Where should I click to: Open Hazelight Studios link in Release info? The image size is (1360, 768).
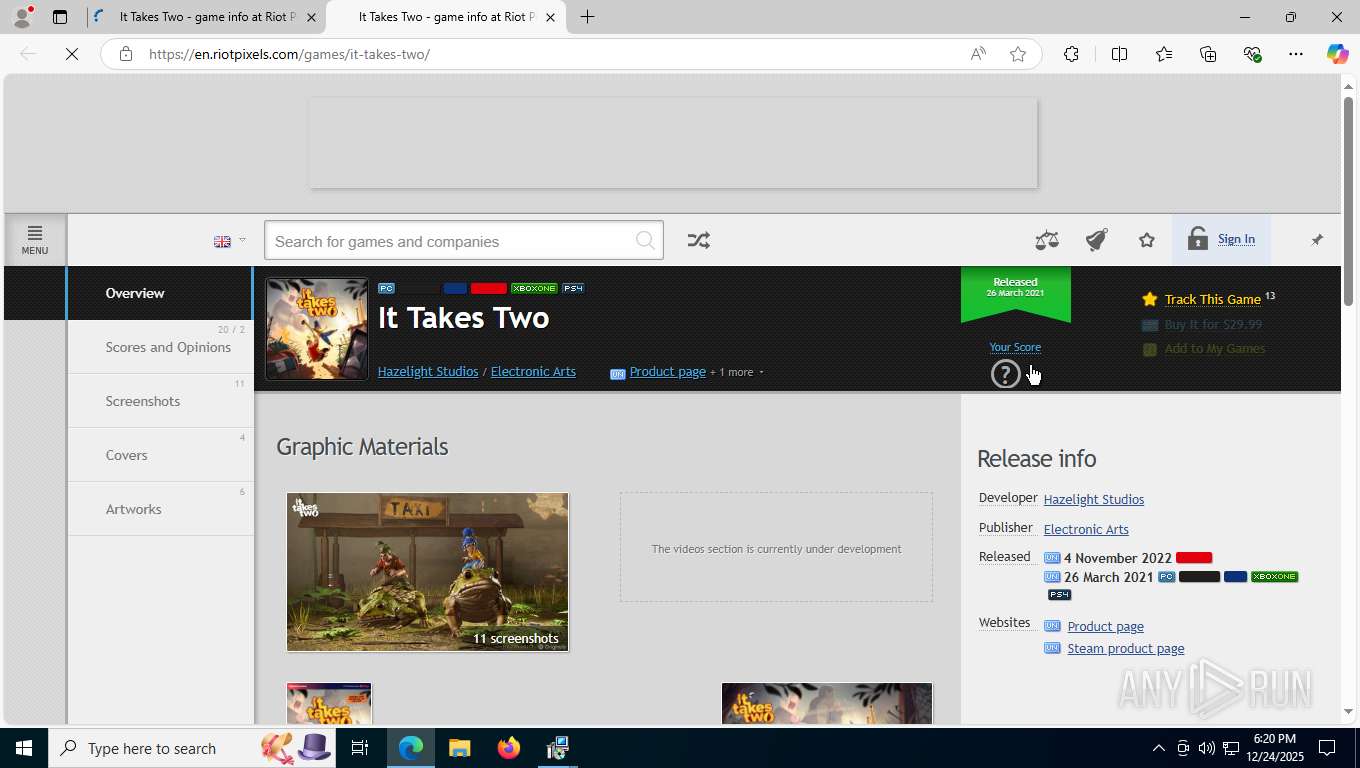[x=1093, y=499]
